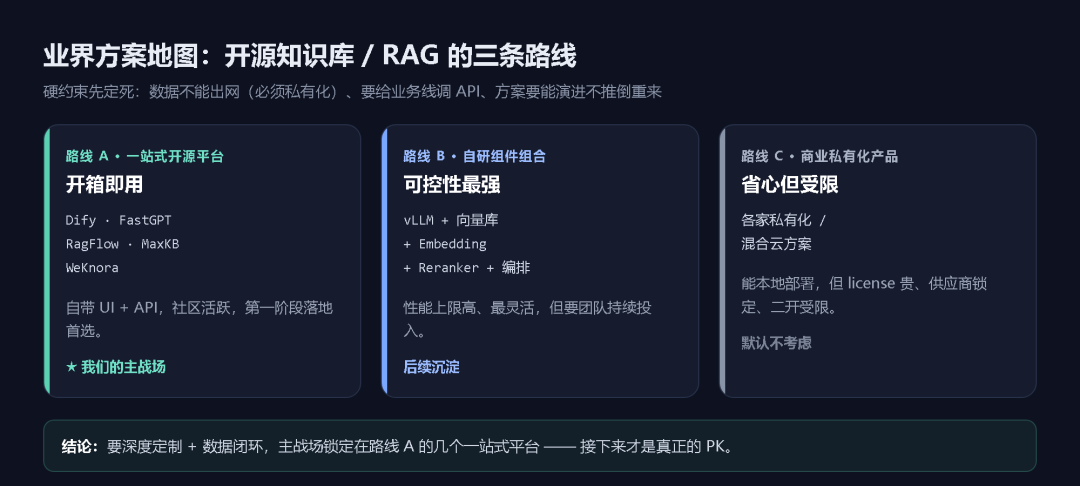This screenshot has width=1080, height=486.
Task: Click the slide title about RAG 的三条路线
Action: coord(309,56)
